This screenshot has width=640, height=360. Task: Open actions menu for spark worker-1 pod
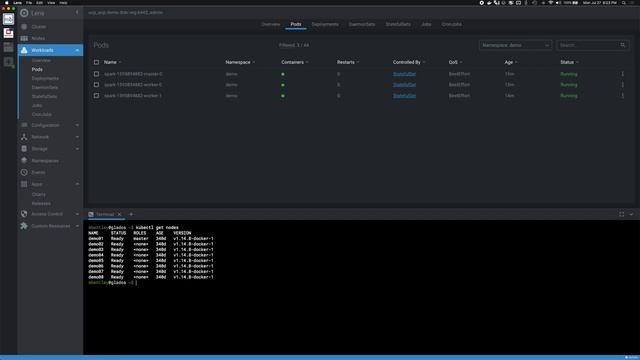[622, 96]
